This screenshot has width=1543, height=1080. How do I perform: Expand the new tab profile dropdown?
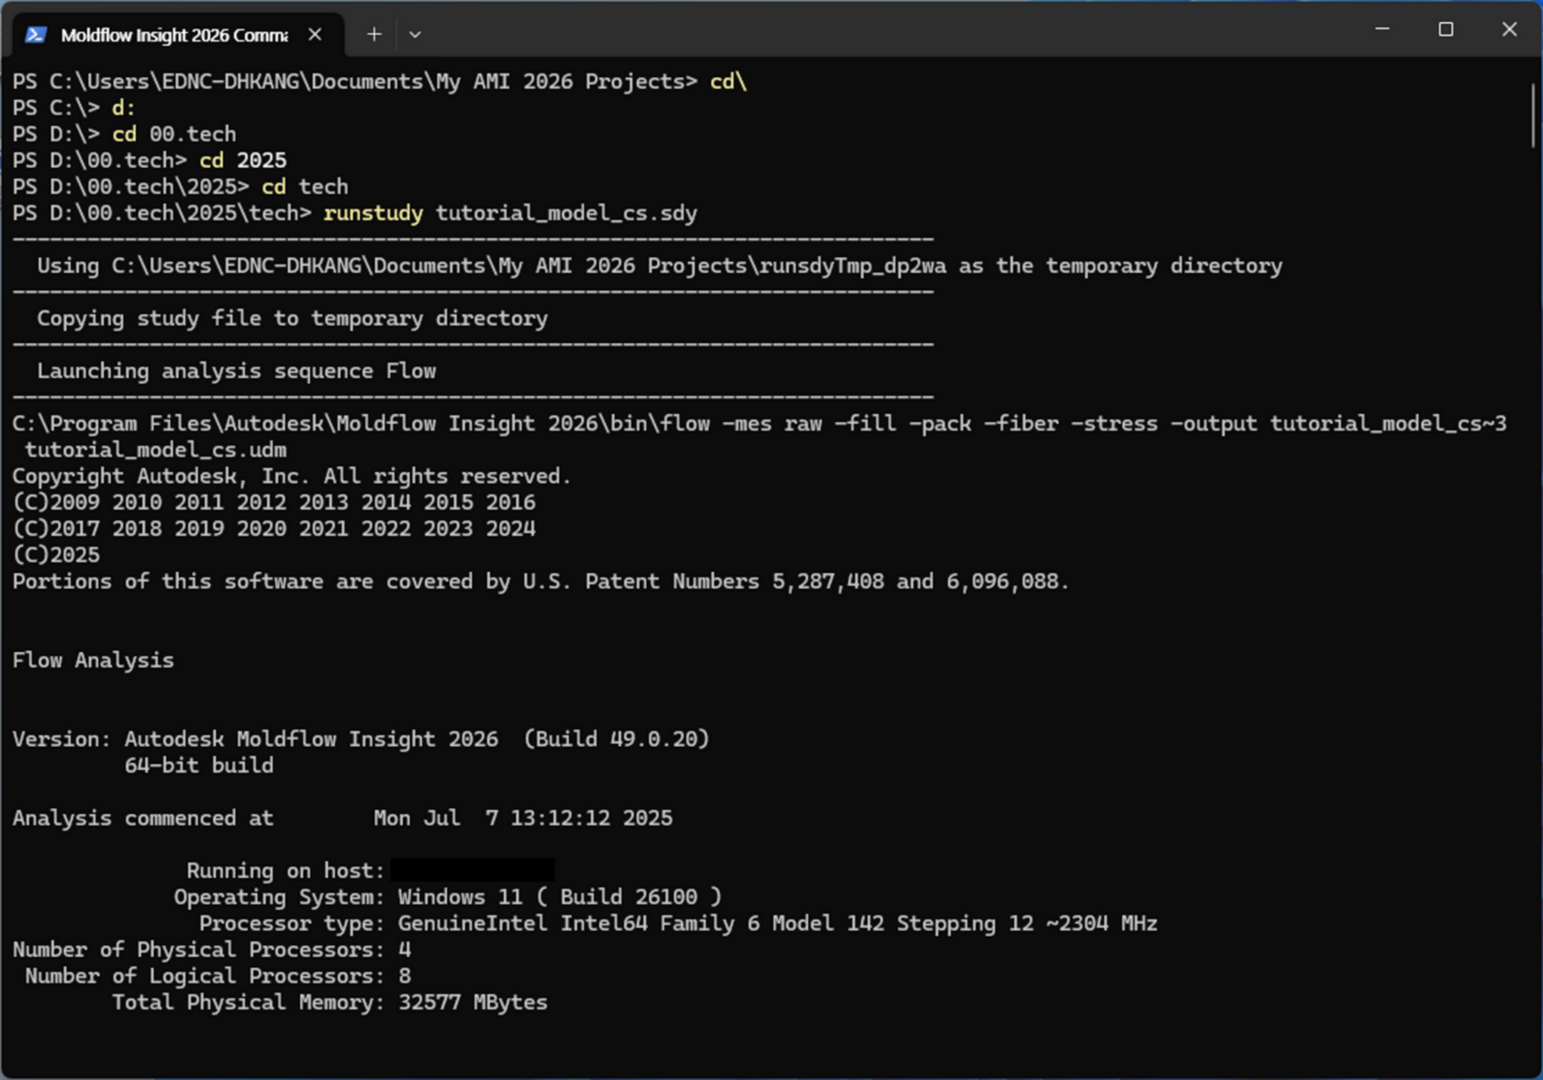[x=415, y=35]
